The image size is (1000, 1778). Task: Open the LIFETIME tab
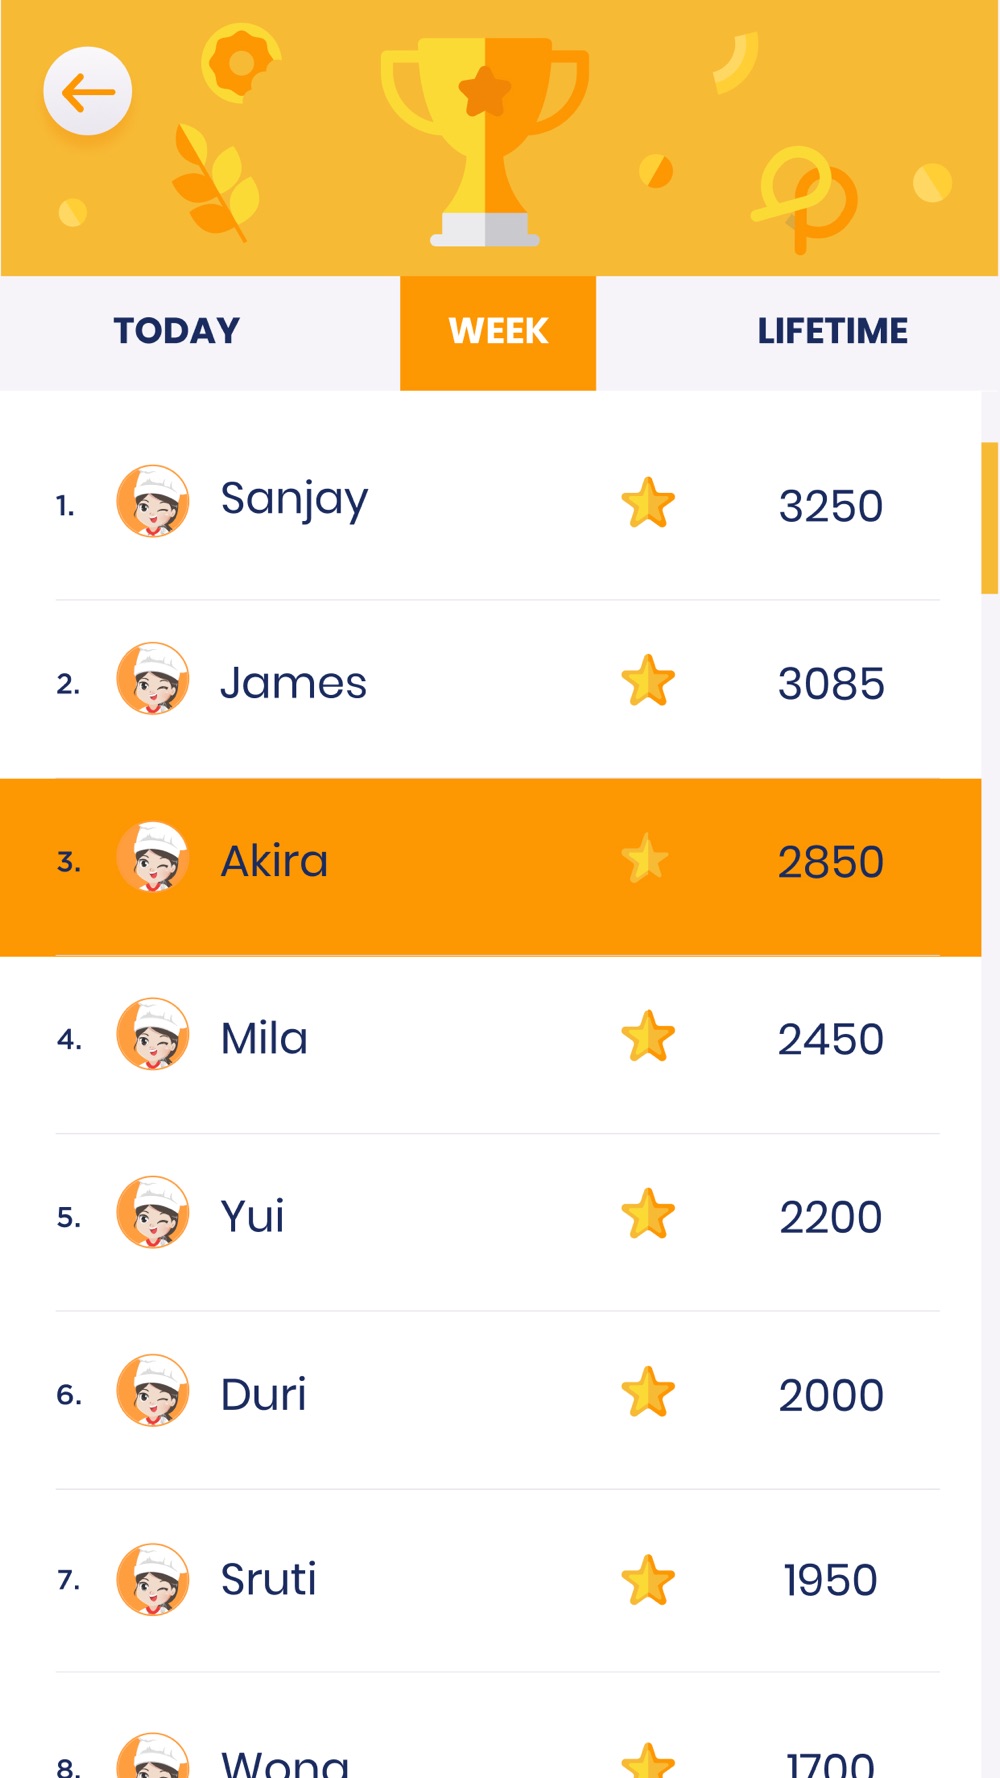coord(832,332)
